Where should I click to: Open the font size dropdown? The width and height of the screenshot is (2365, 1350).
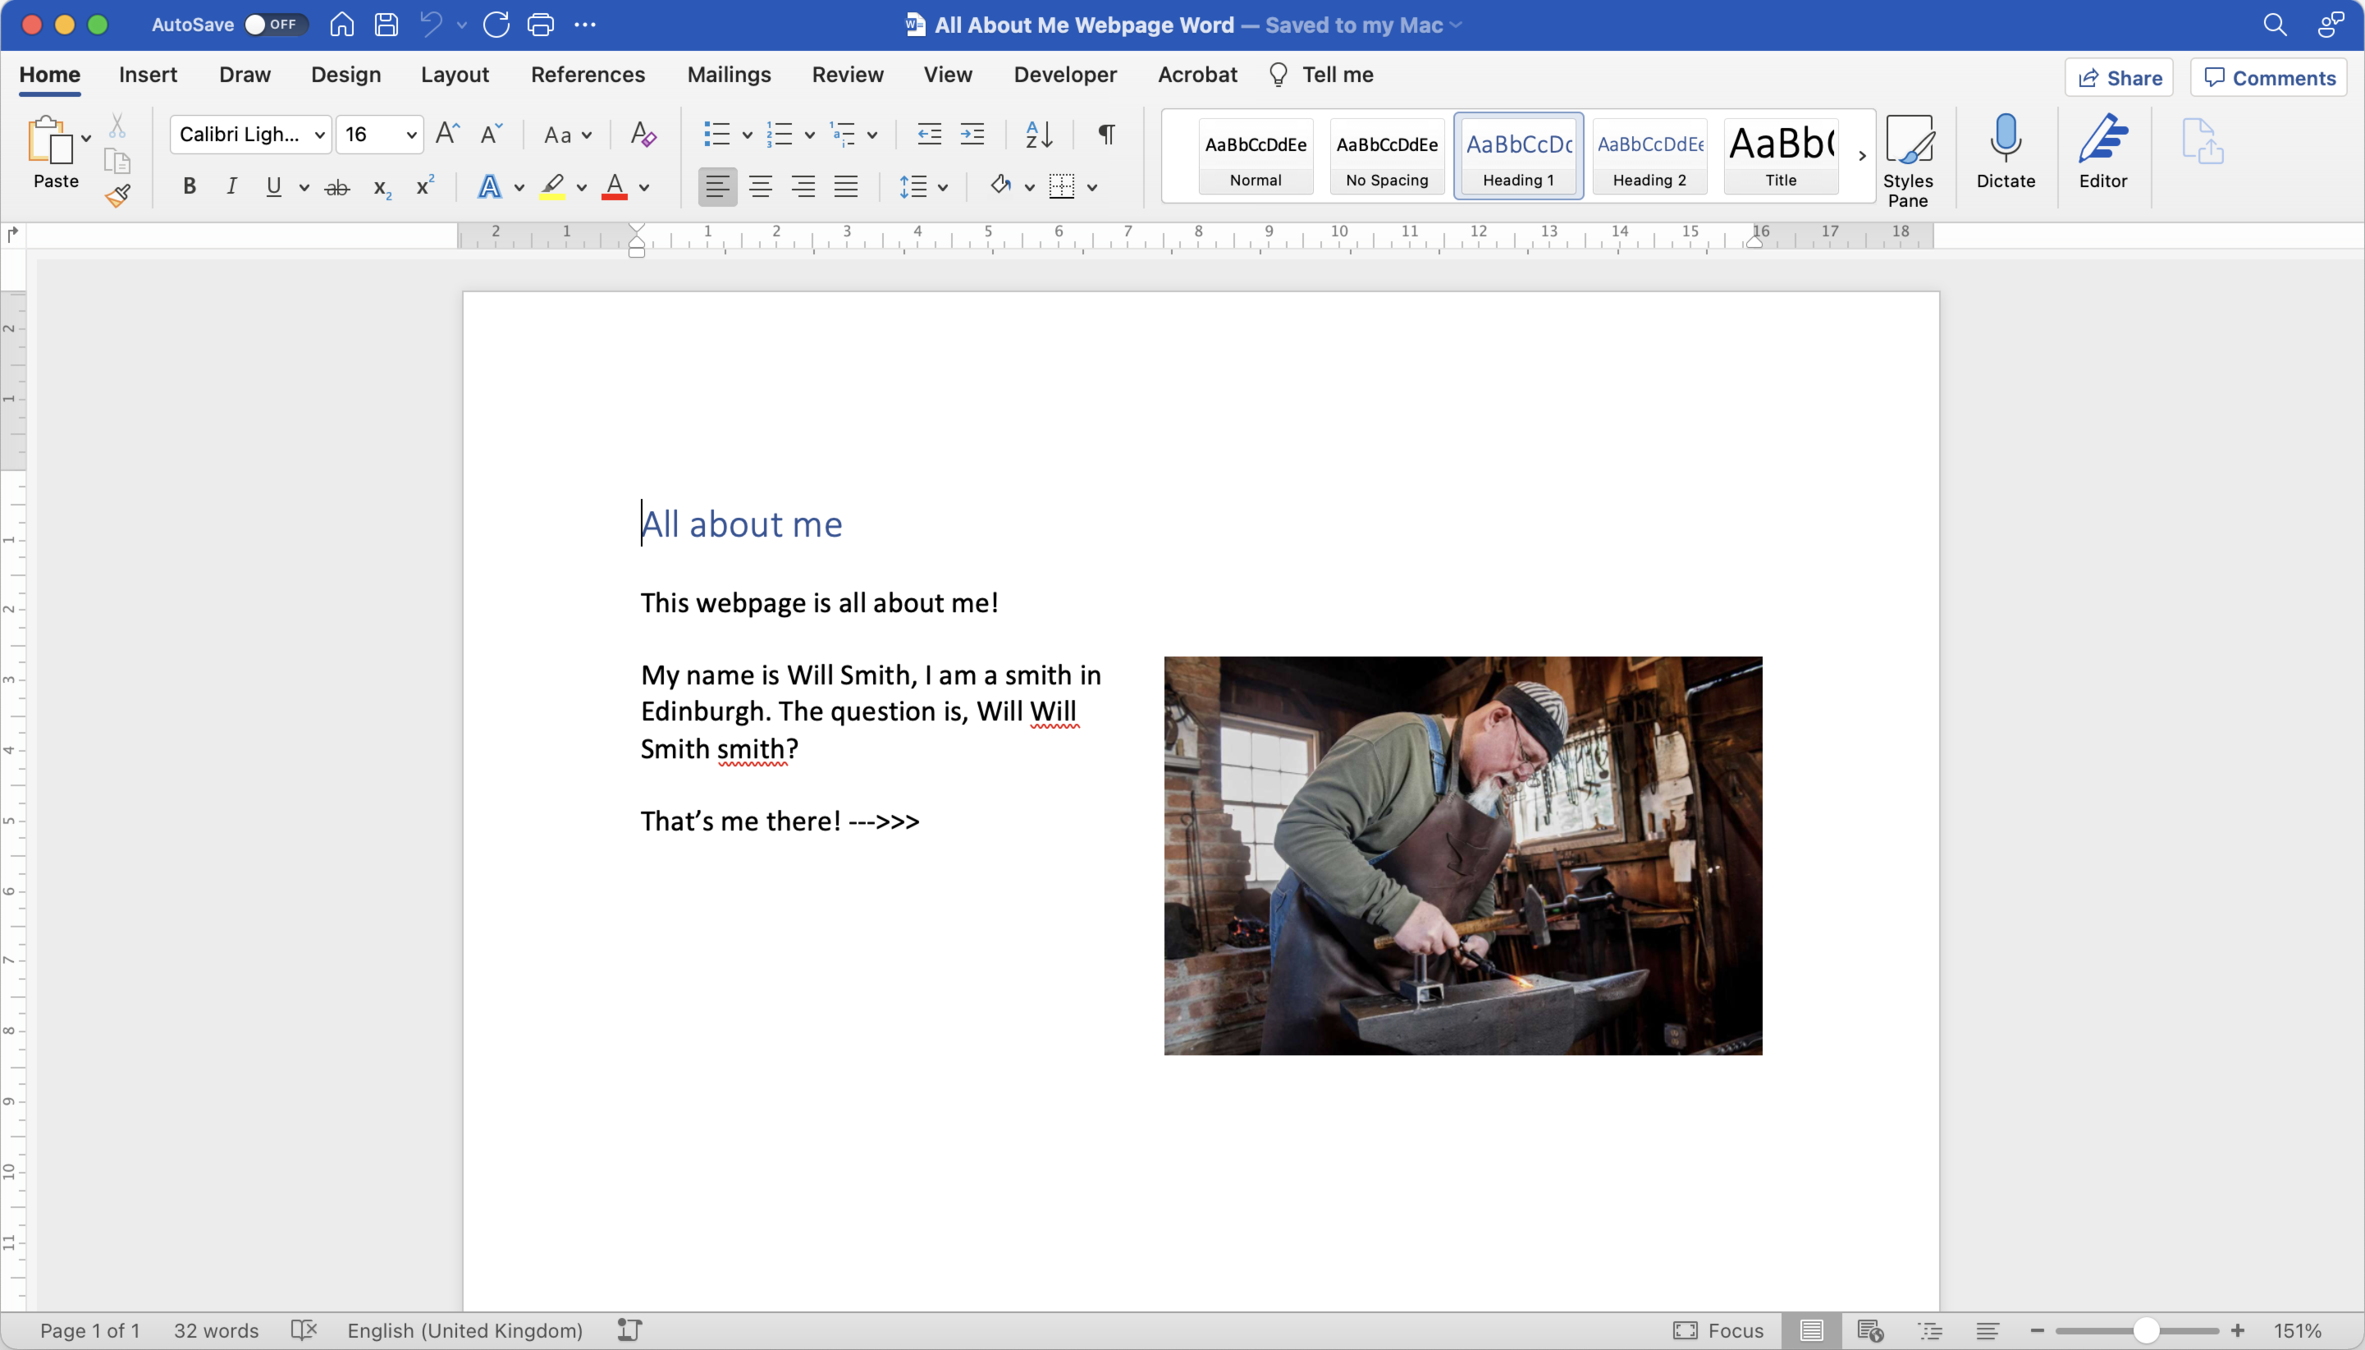[x=411, y=134]
